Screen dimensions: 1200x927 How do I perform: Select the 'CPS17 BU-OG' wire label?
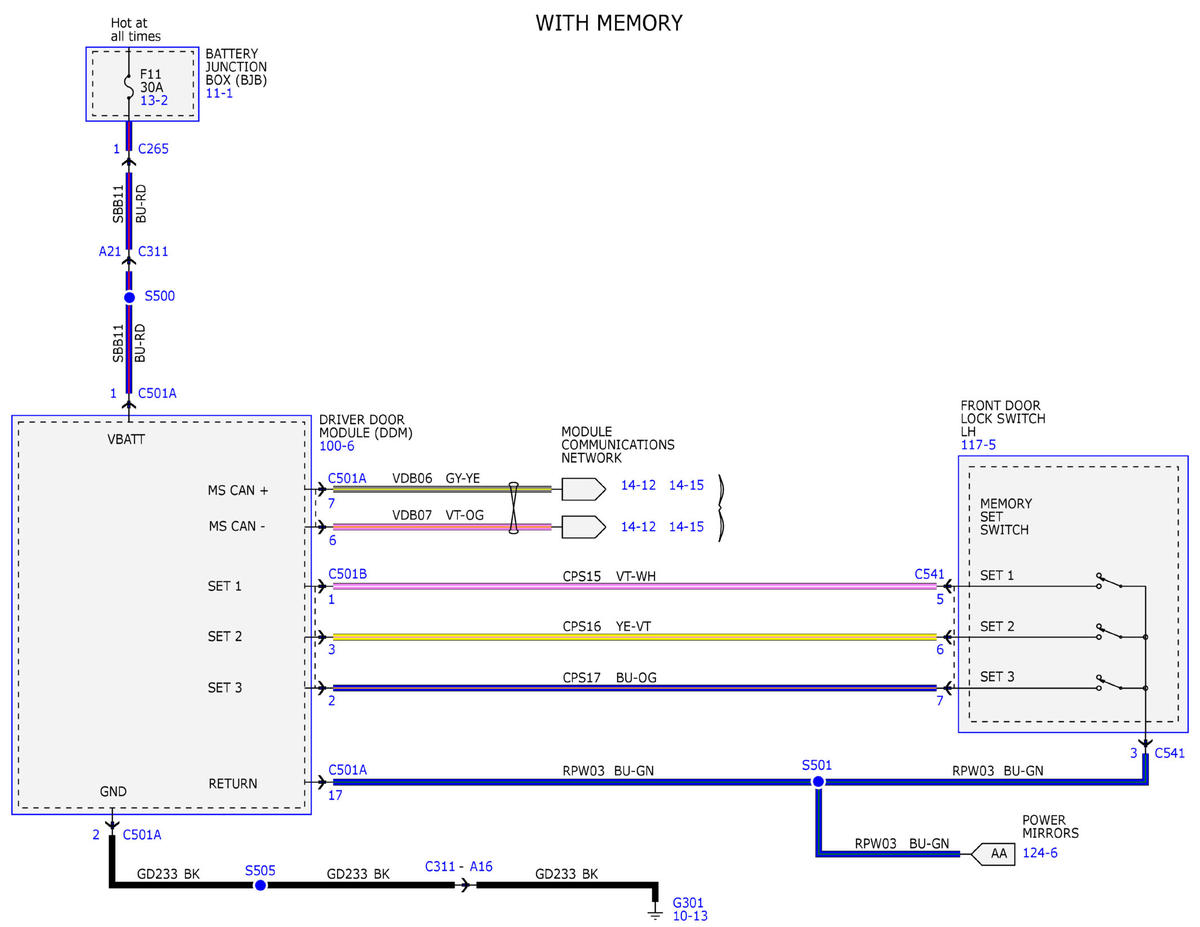point(609,678)
